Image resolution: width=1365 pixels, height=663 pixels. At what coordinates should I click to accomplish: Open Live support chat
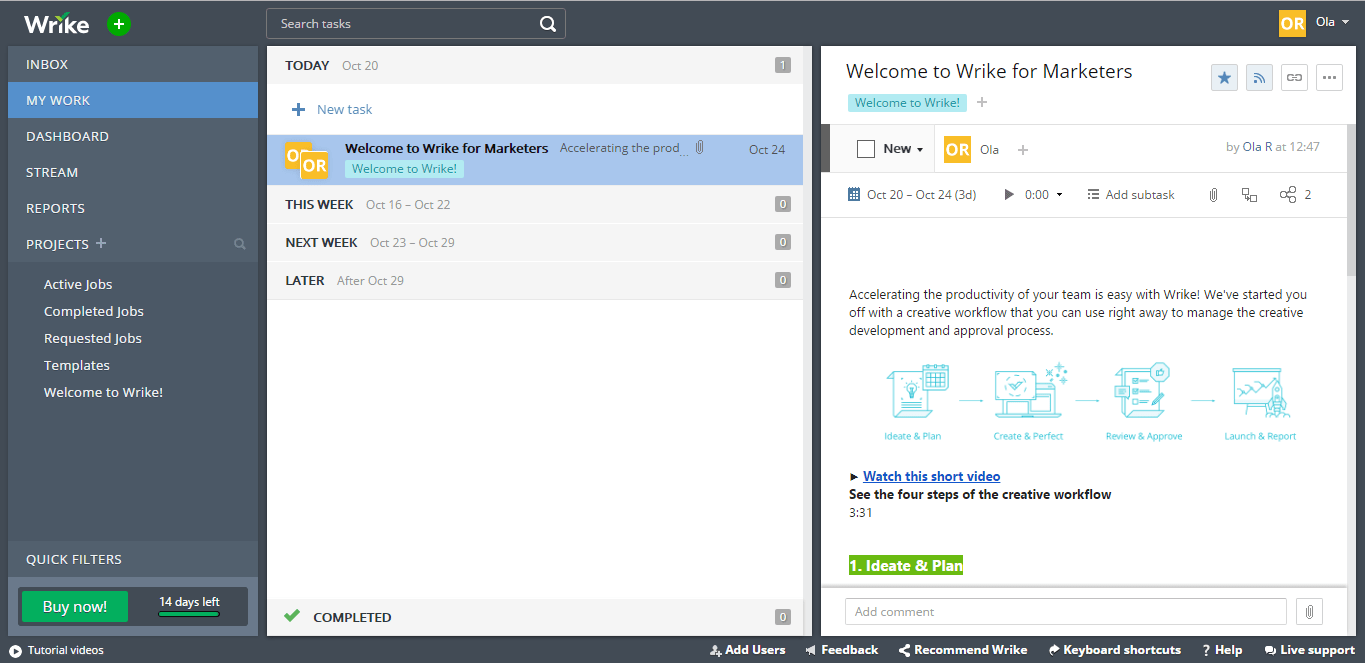(x=1309, y=650)
